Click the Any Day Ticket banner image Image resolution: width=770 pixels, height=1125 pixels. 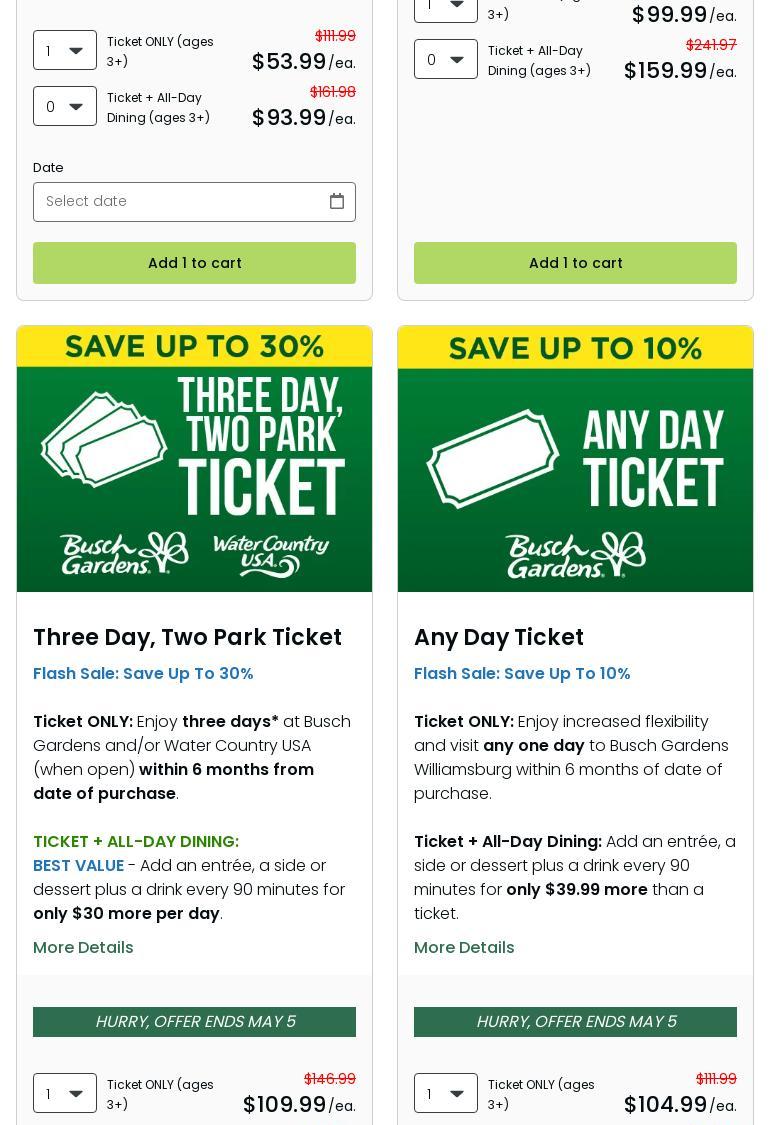575,459
